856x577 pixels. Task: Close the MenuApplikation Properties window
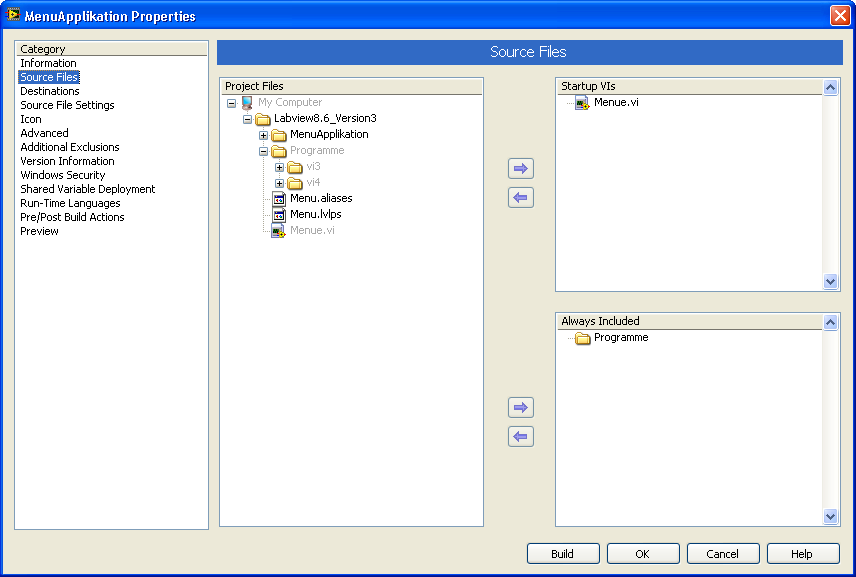[840, 15]
